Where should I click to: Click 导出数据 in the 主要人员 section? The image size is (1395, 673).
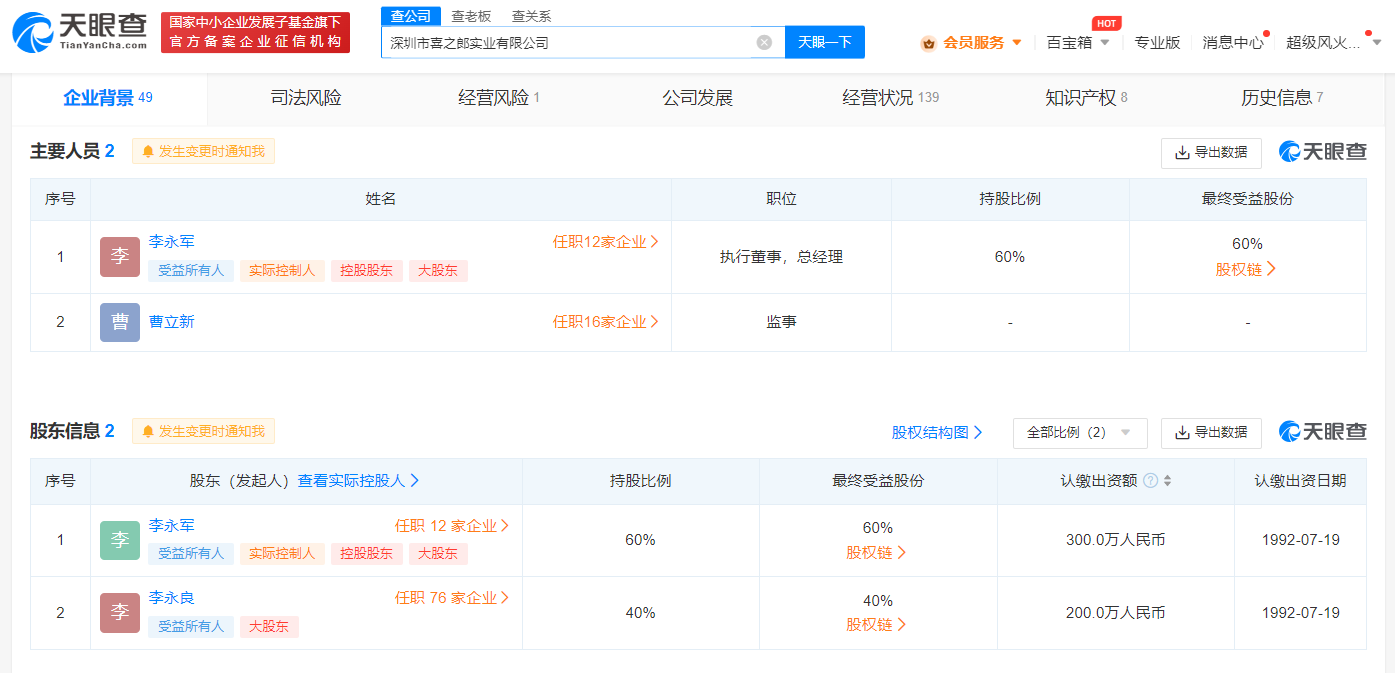[1211, 153]
